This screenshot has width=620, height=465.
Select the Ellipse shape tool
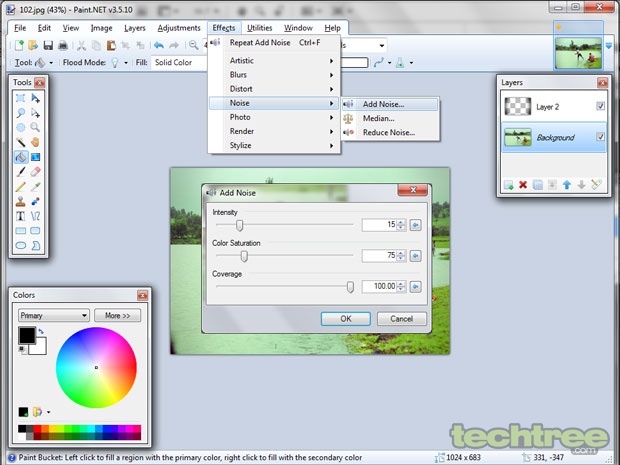coord(21,246)
